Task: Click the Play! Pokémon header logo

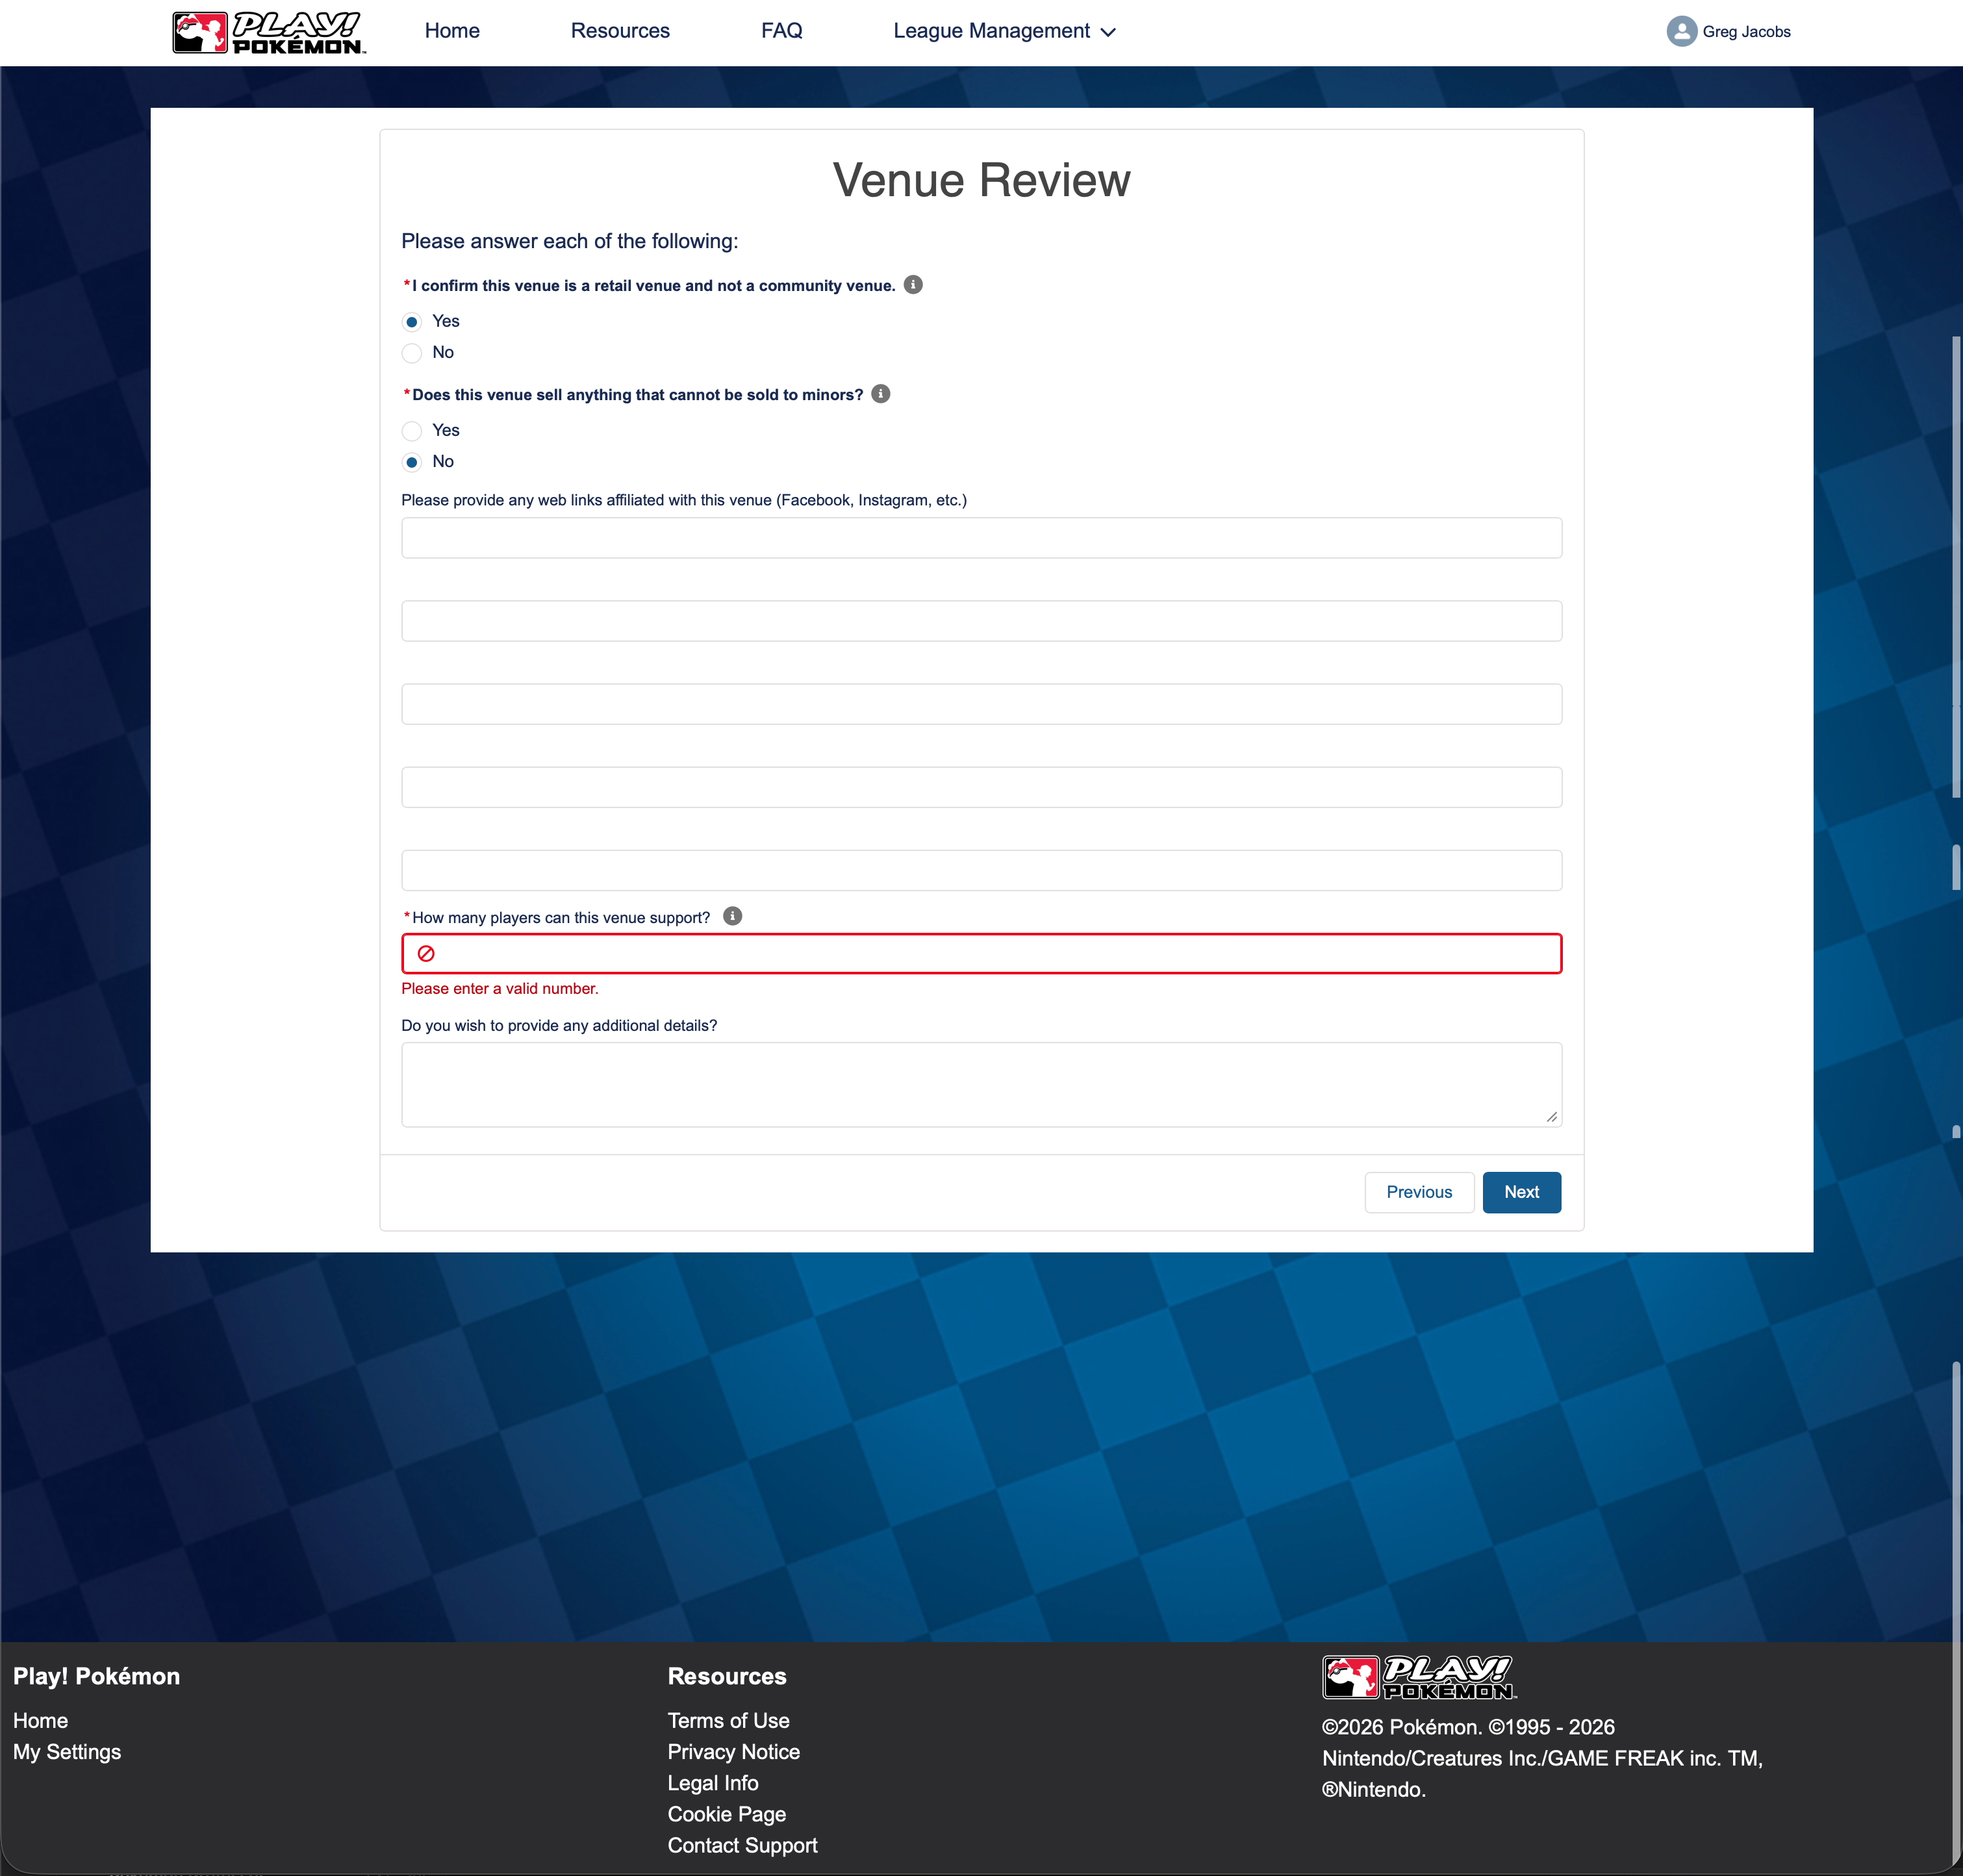Action: [268, 32]
